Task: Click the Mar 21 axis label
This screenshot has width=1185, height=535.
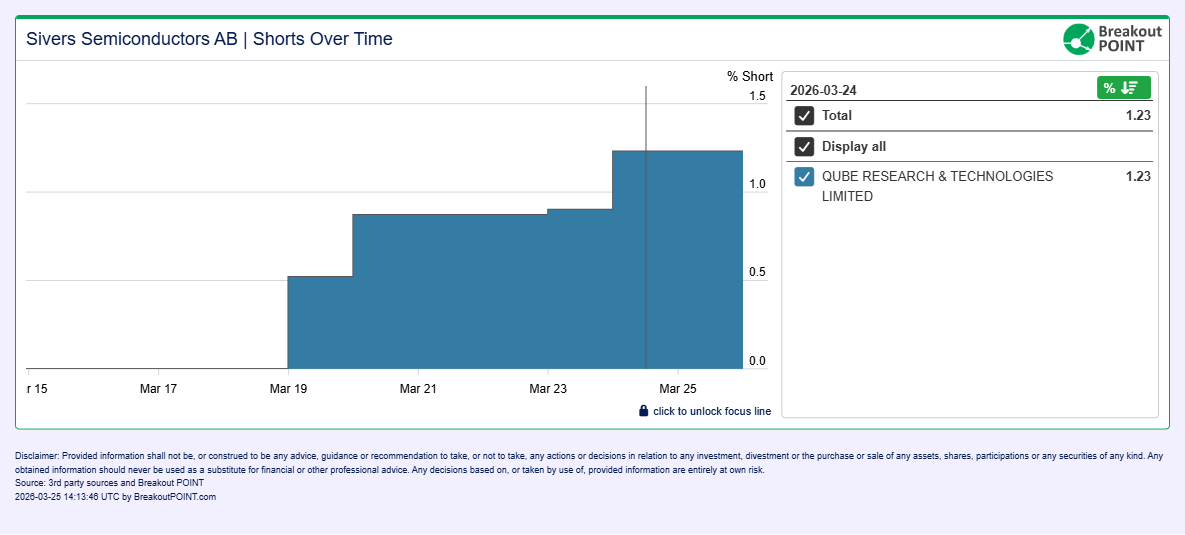Action: (418, 389)
